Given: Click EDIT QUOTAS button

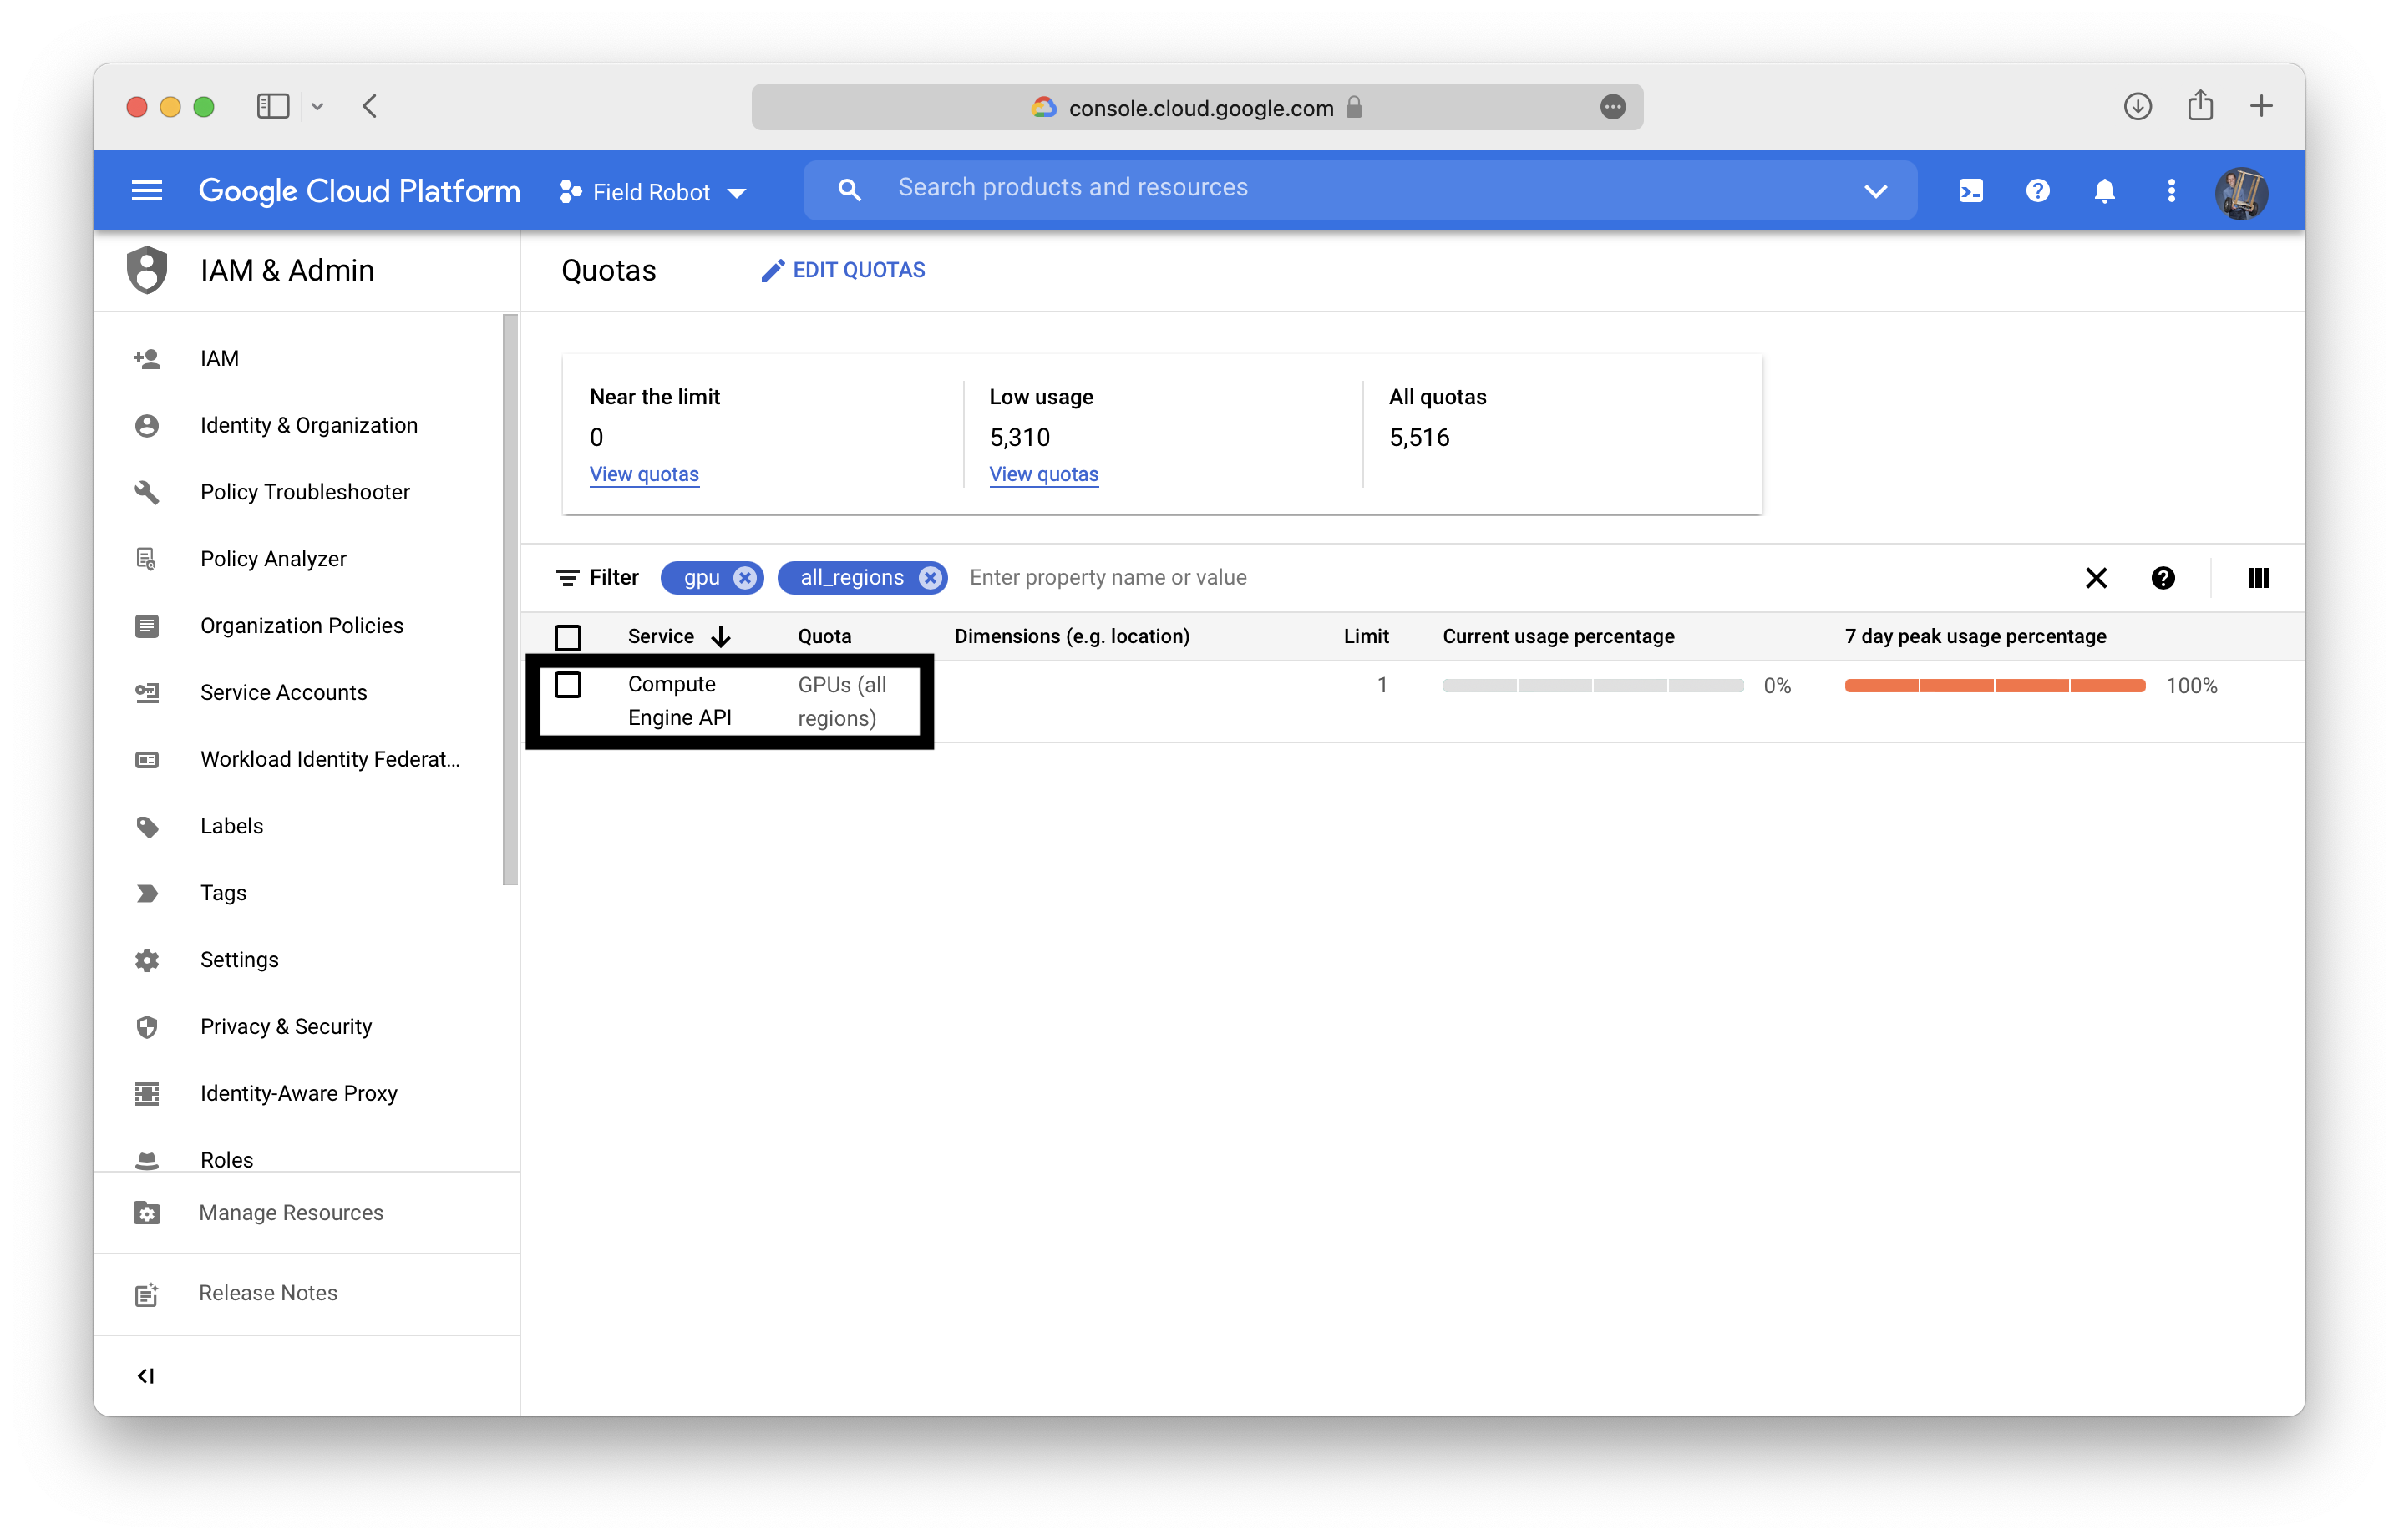Looking at the screenshot, I should [842, 270].
